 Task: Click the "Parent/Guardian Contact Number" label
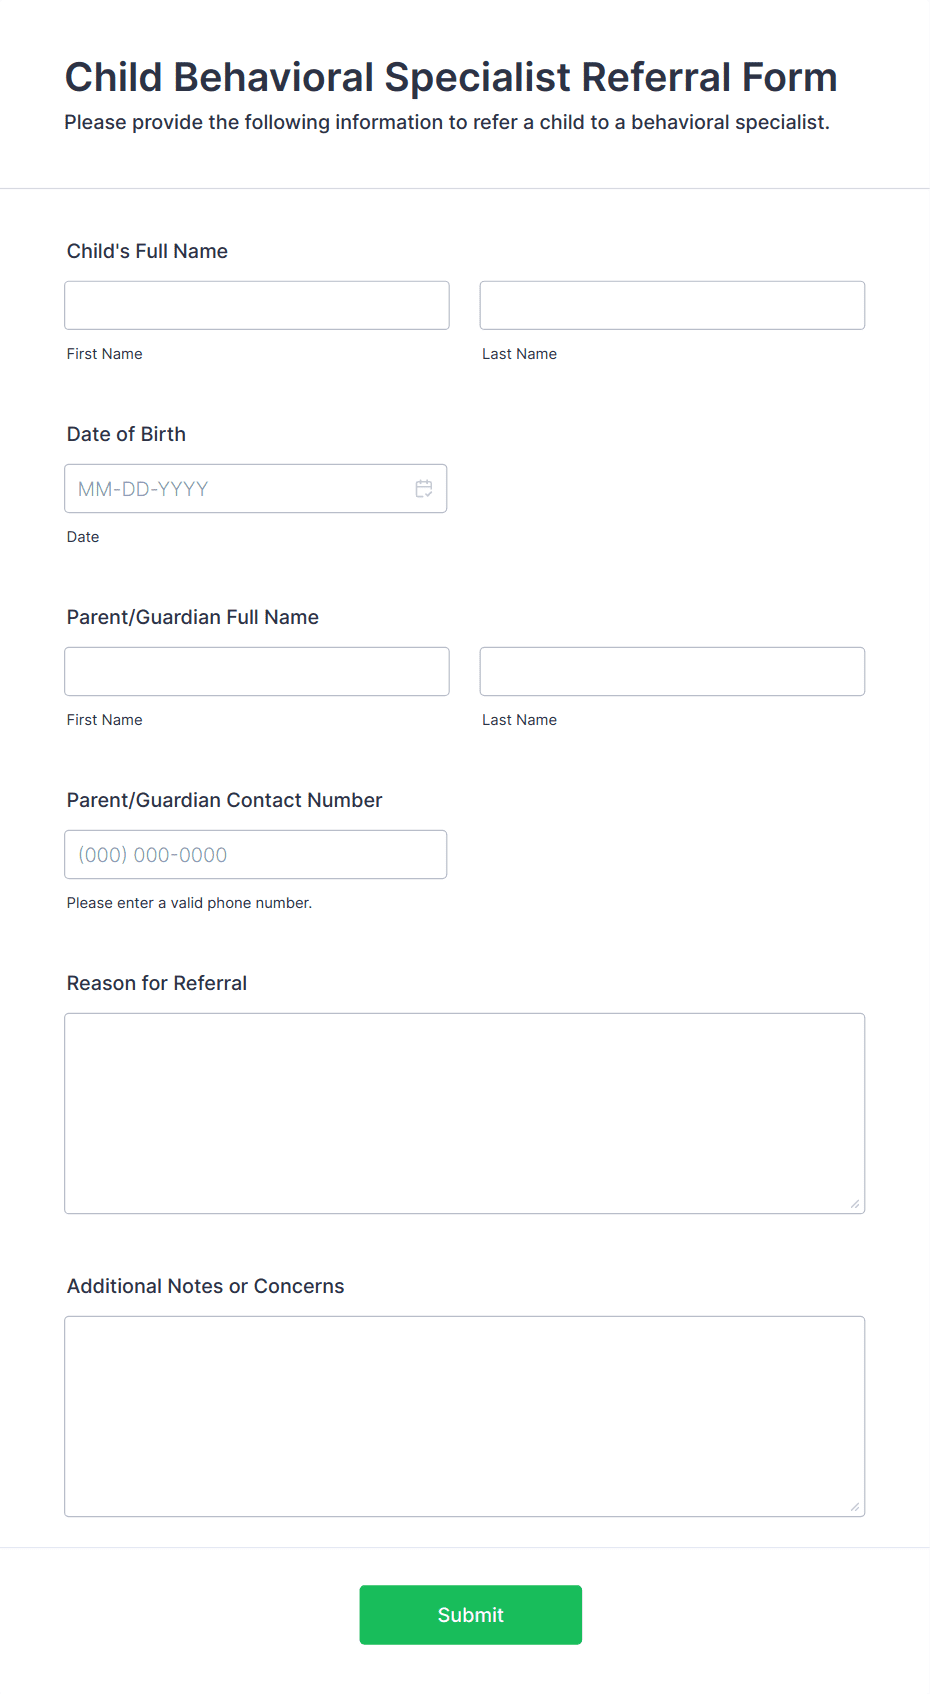pos(224,800)
